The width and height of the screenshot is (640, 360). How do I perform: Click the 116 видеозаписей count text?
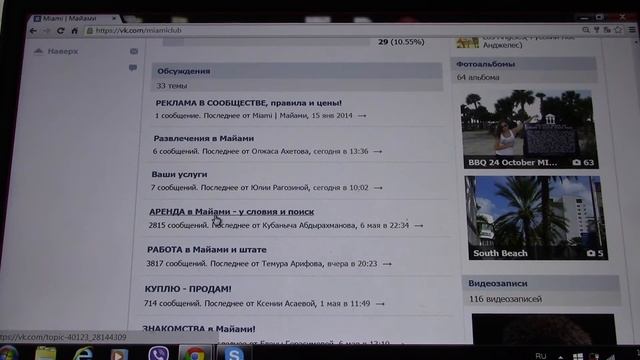click(506, 299)
